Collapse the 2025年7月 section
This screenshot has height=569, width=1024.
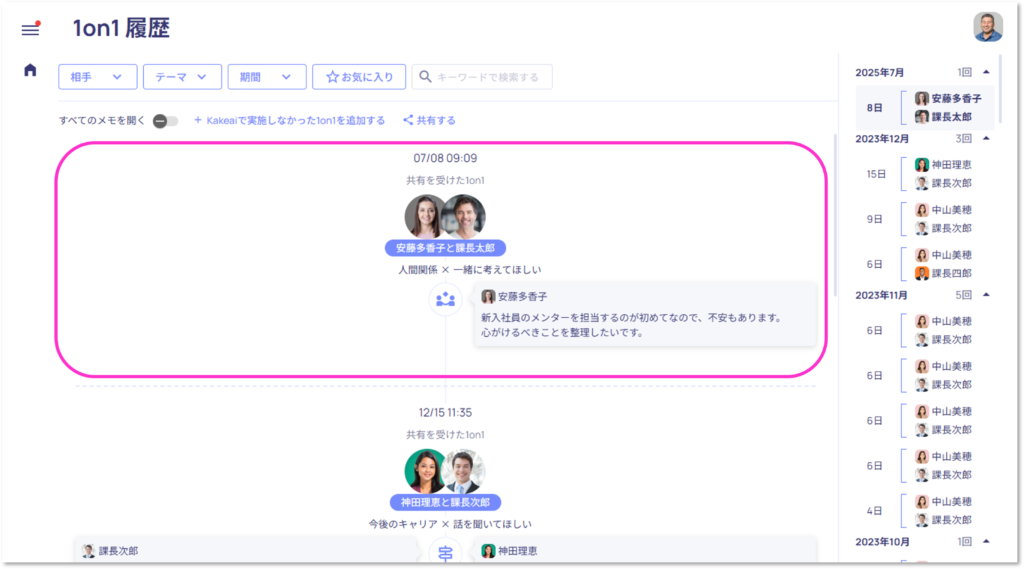tap(986, 72)
